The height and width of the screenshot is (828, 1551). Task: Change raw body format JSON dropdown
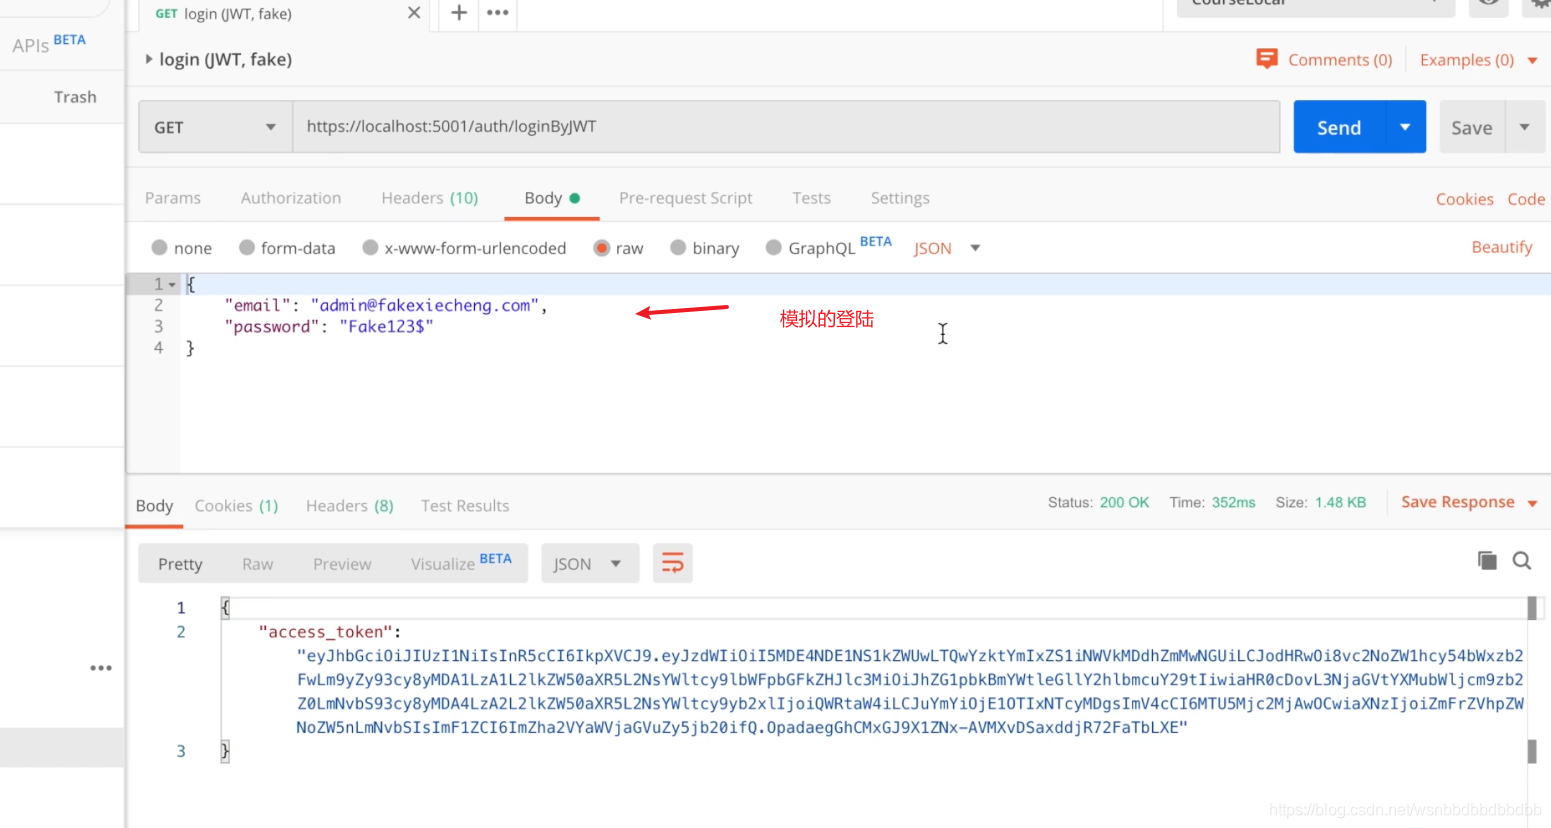coord(947,248)
